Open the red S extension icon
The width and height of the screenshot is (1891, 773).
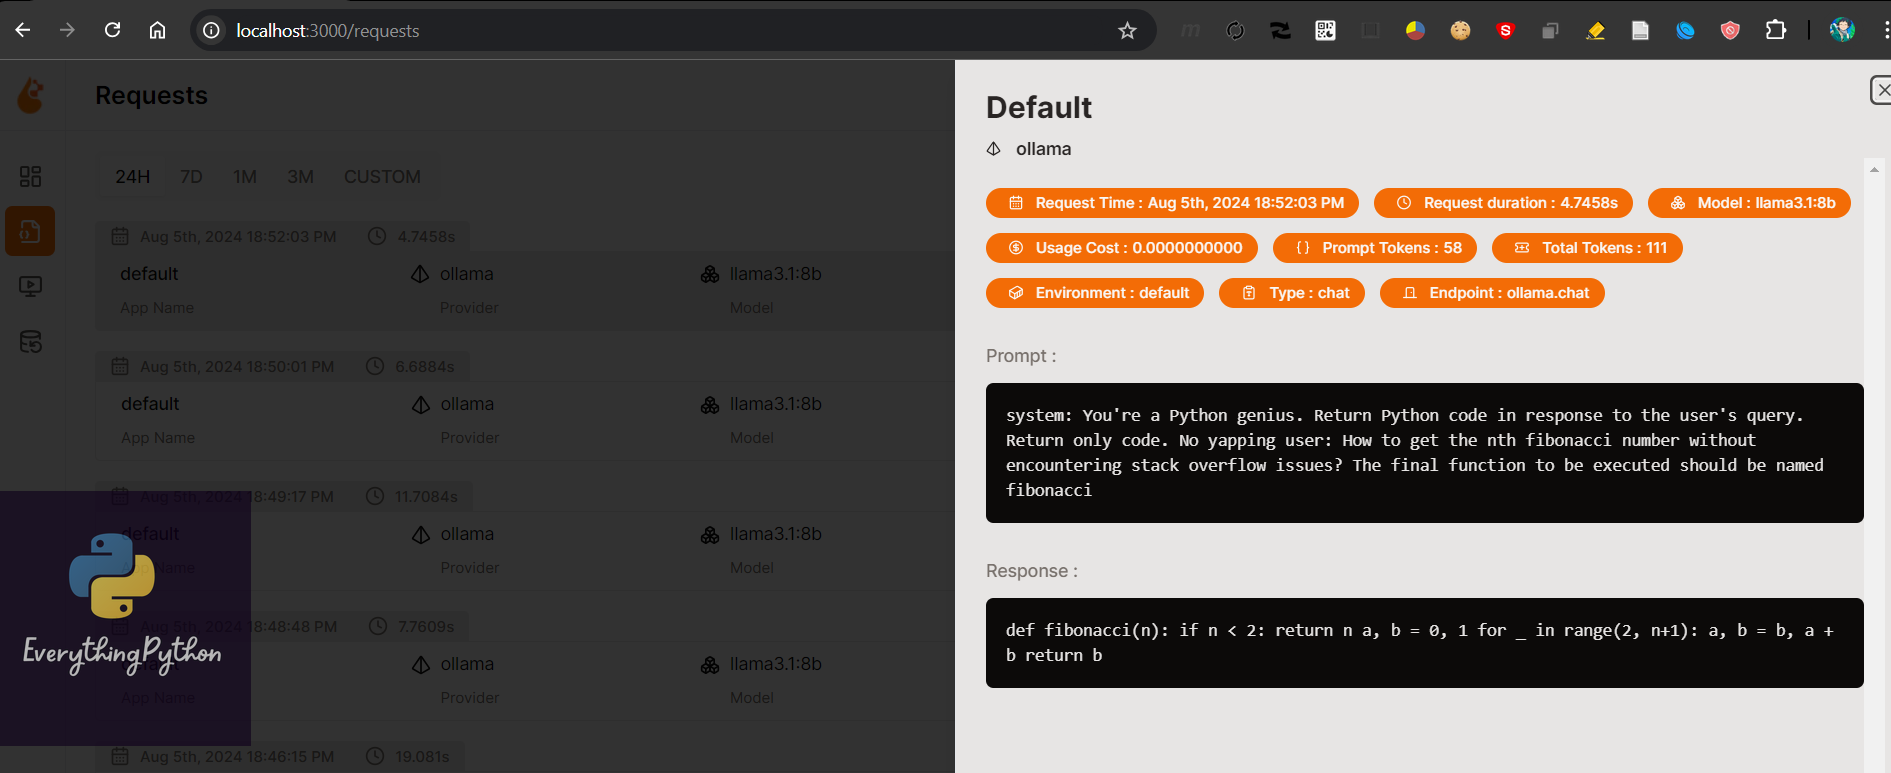1505,31
